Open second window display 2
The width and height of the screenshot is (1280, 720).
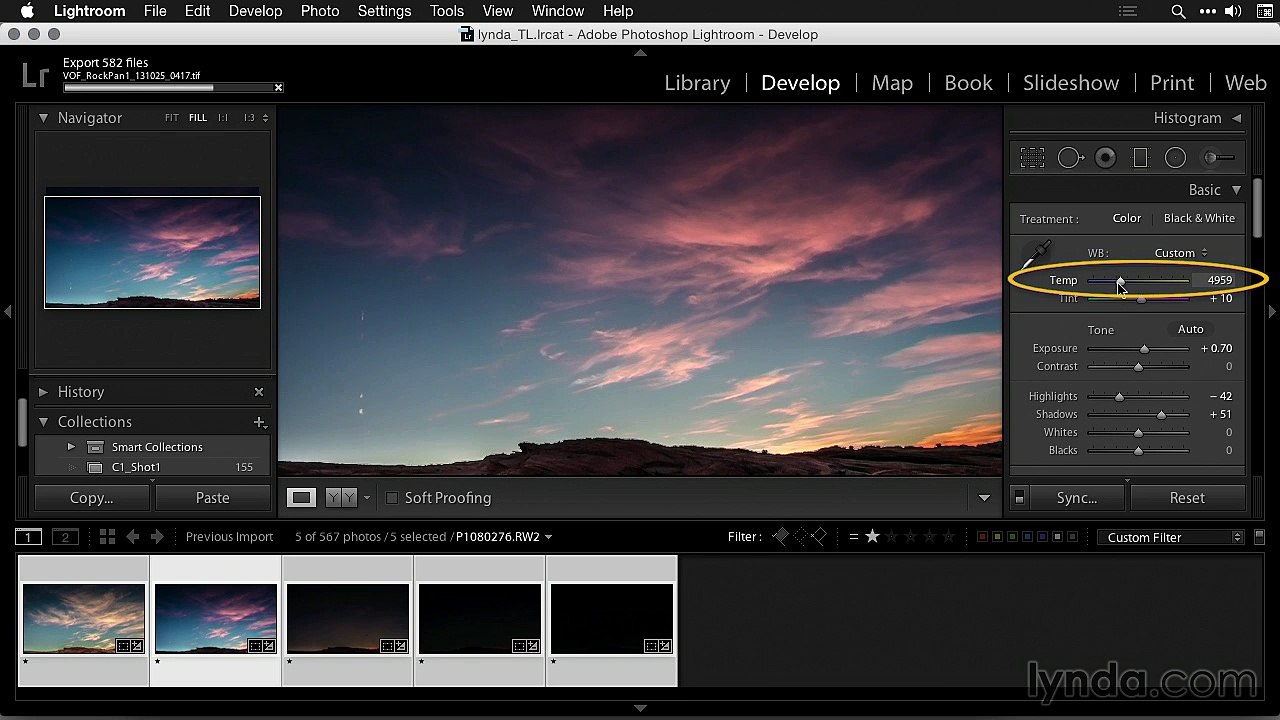point(65,537)
